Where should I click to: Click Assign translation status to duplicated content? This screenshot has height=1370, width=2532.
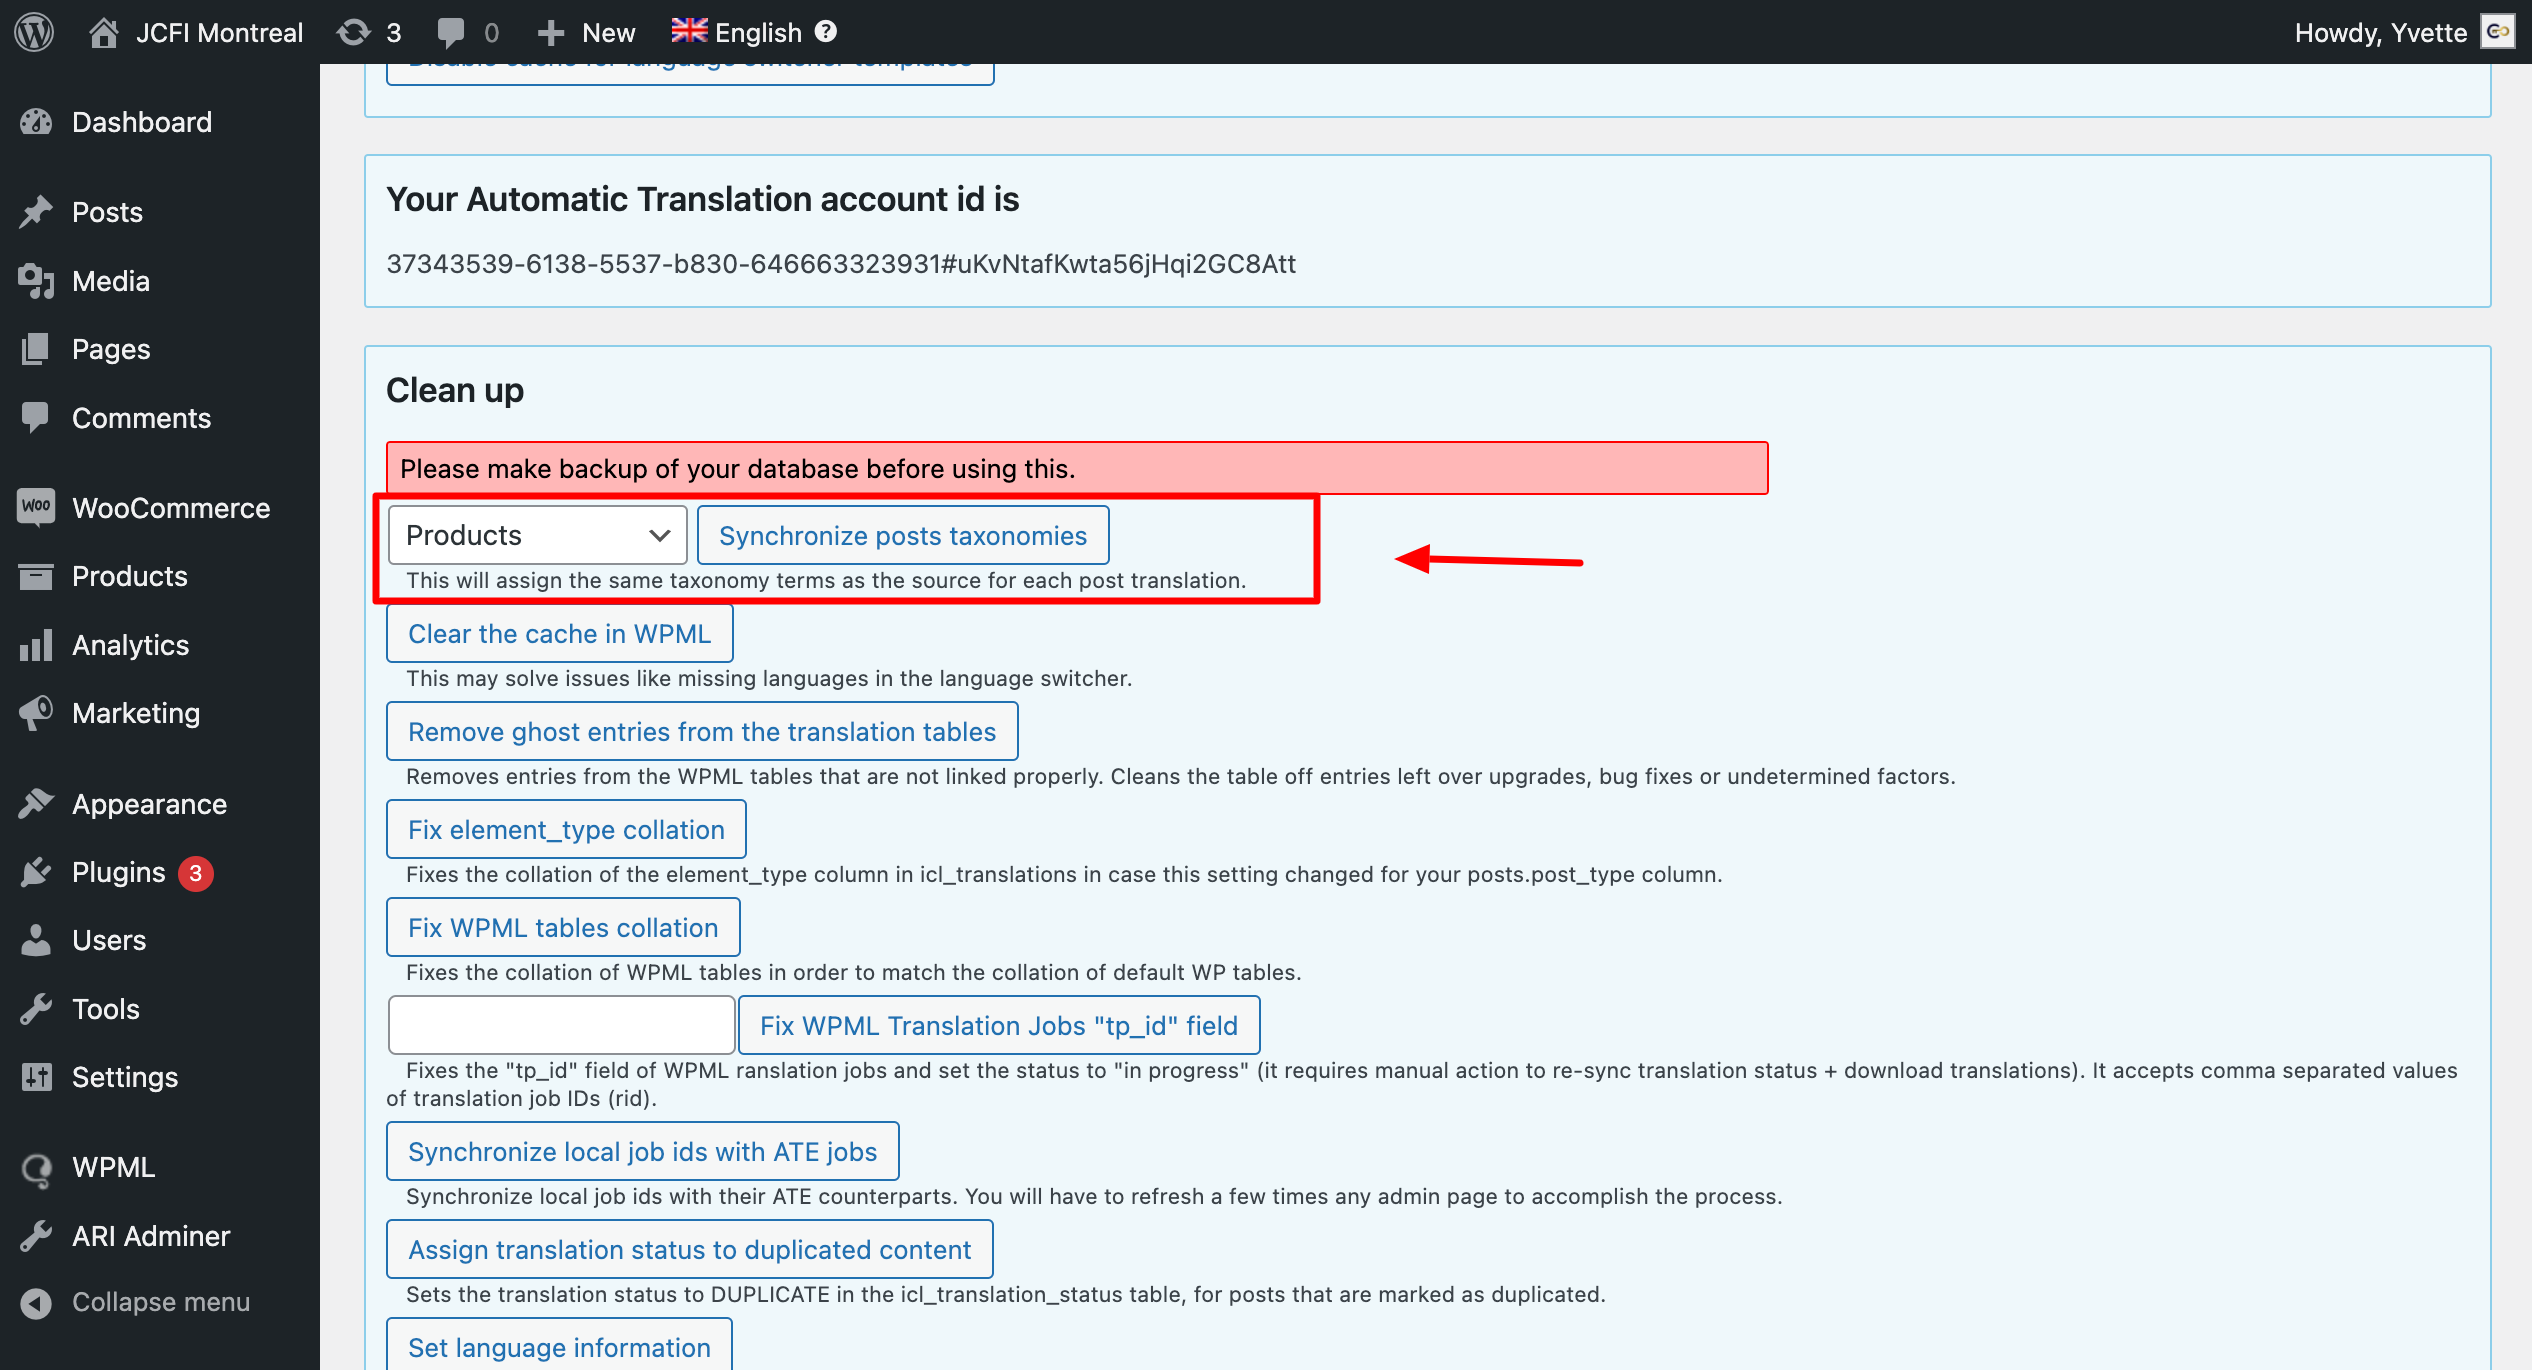690,1249
